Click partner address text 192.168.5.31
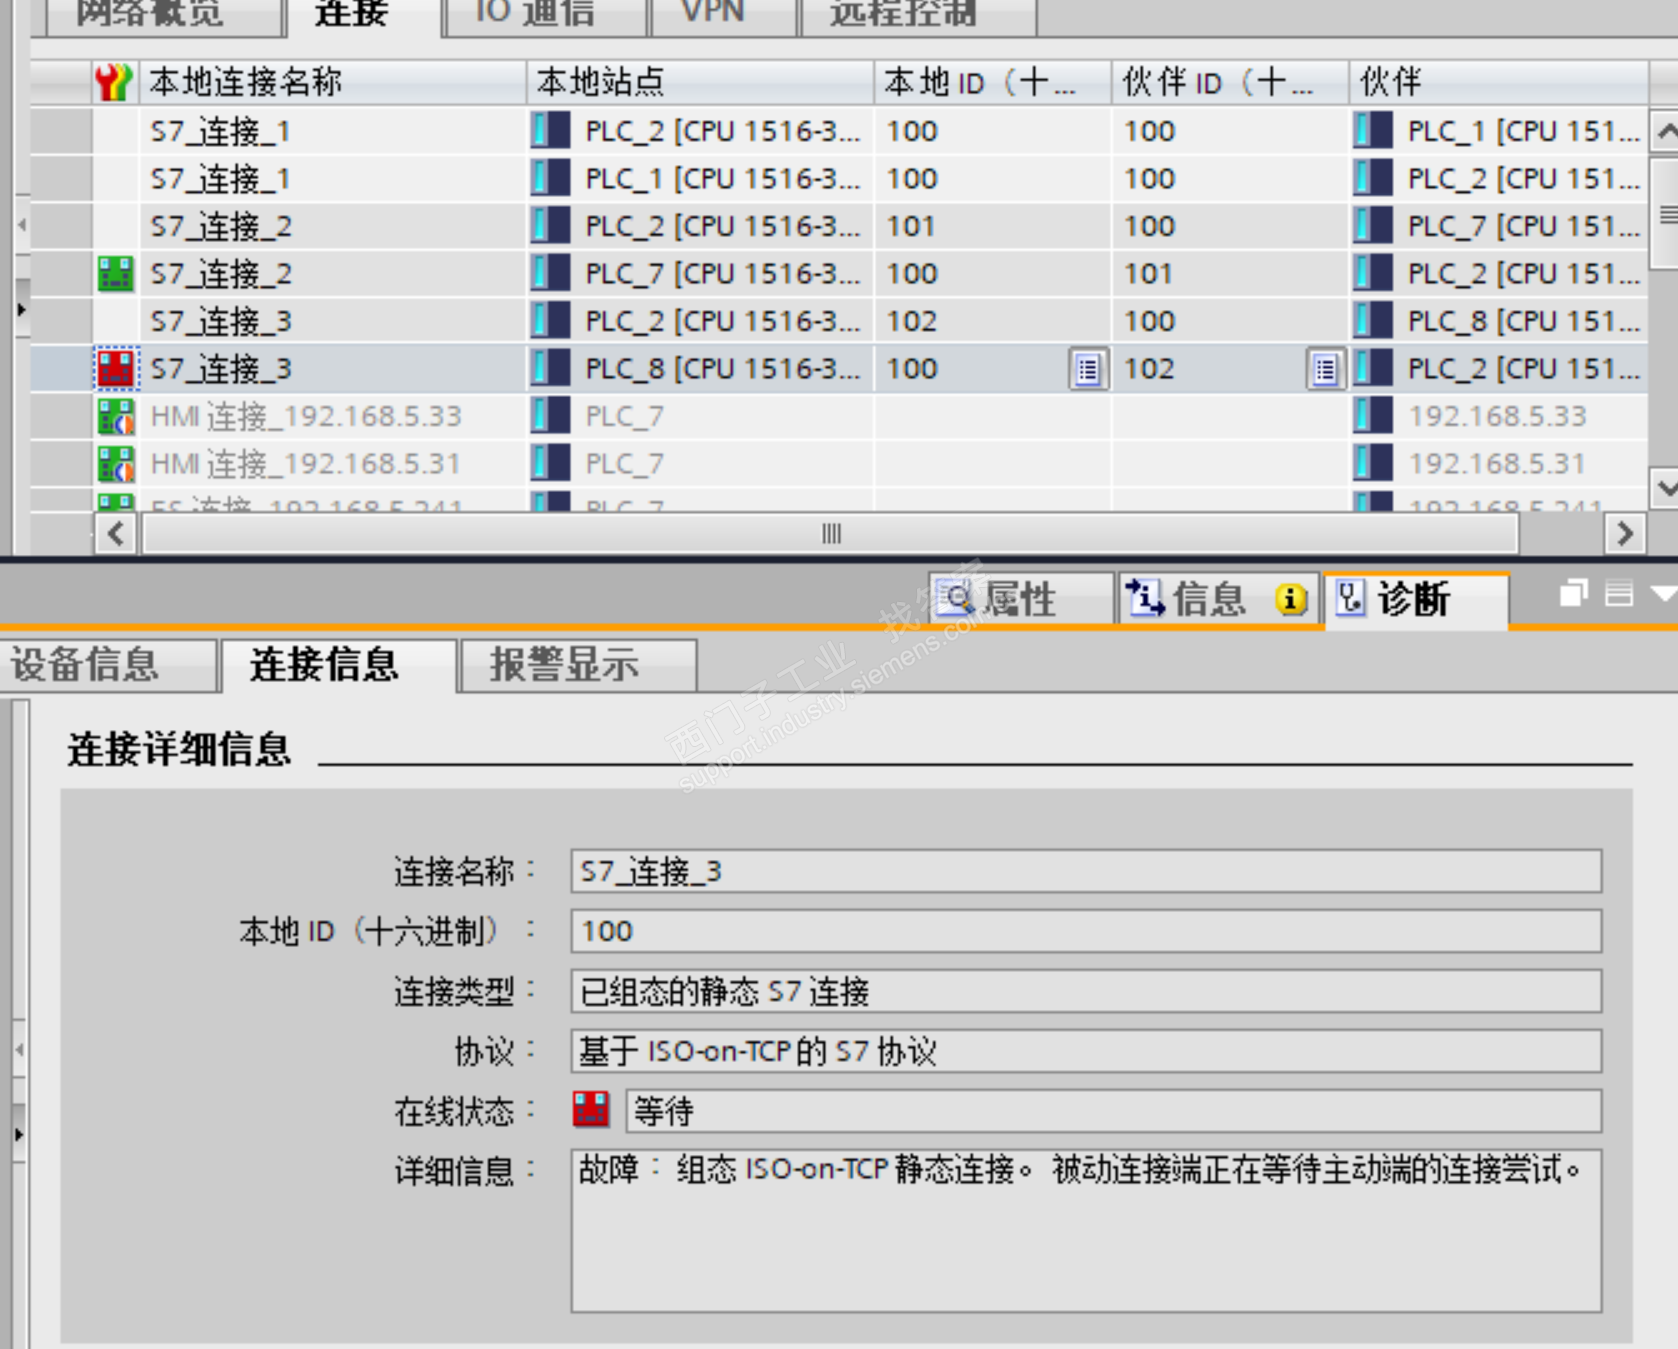 1497,463
